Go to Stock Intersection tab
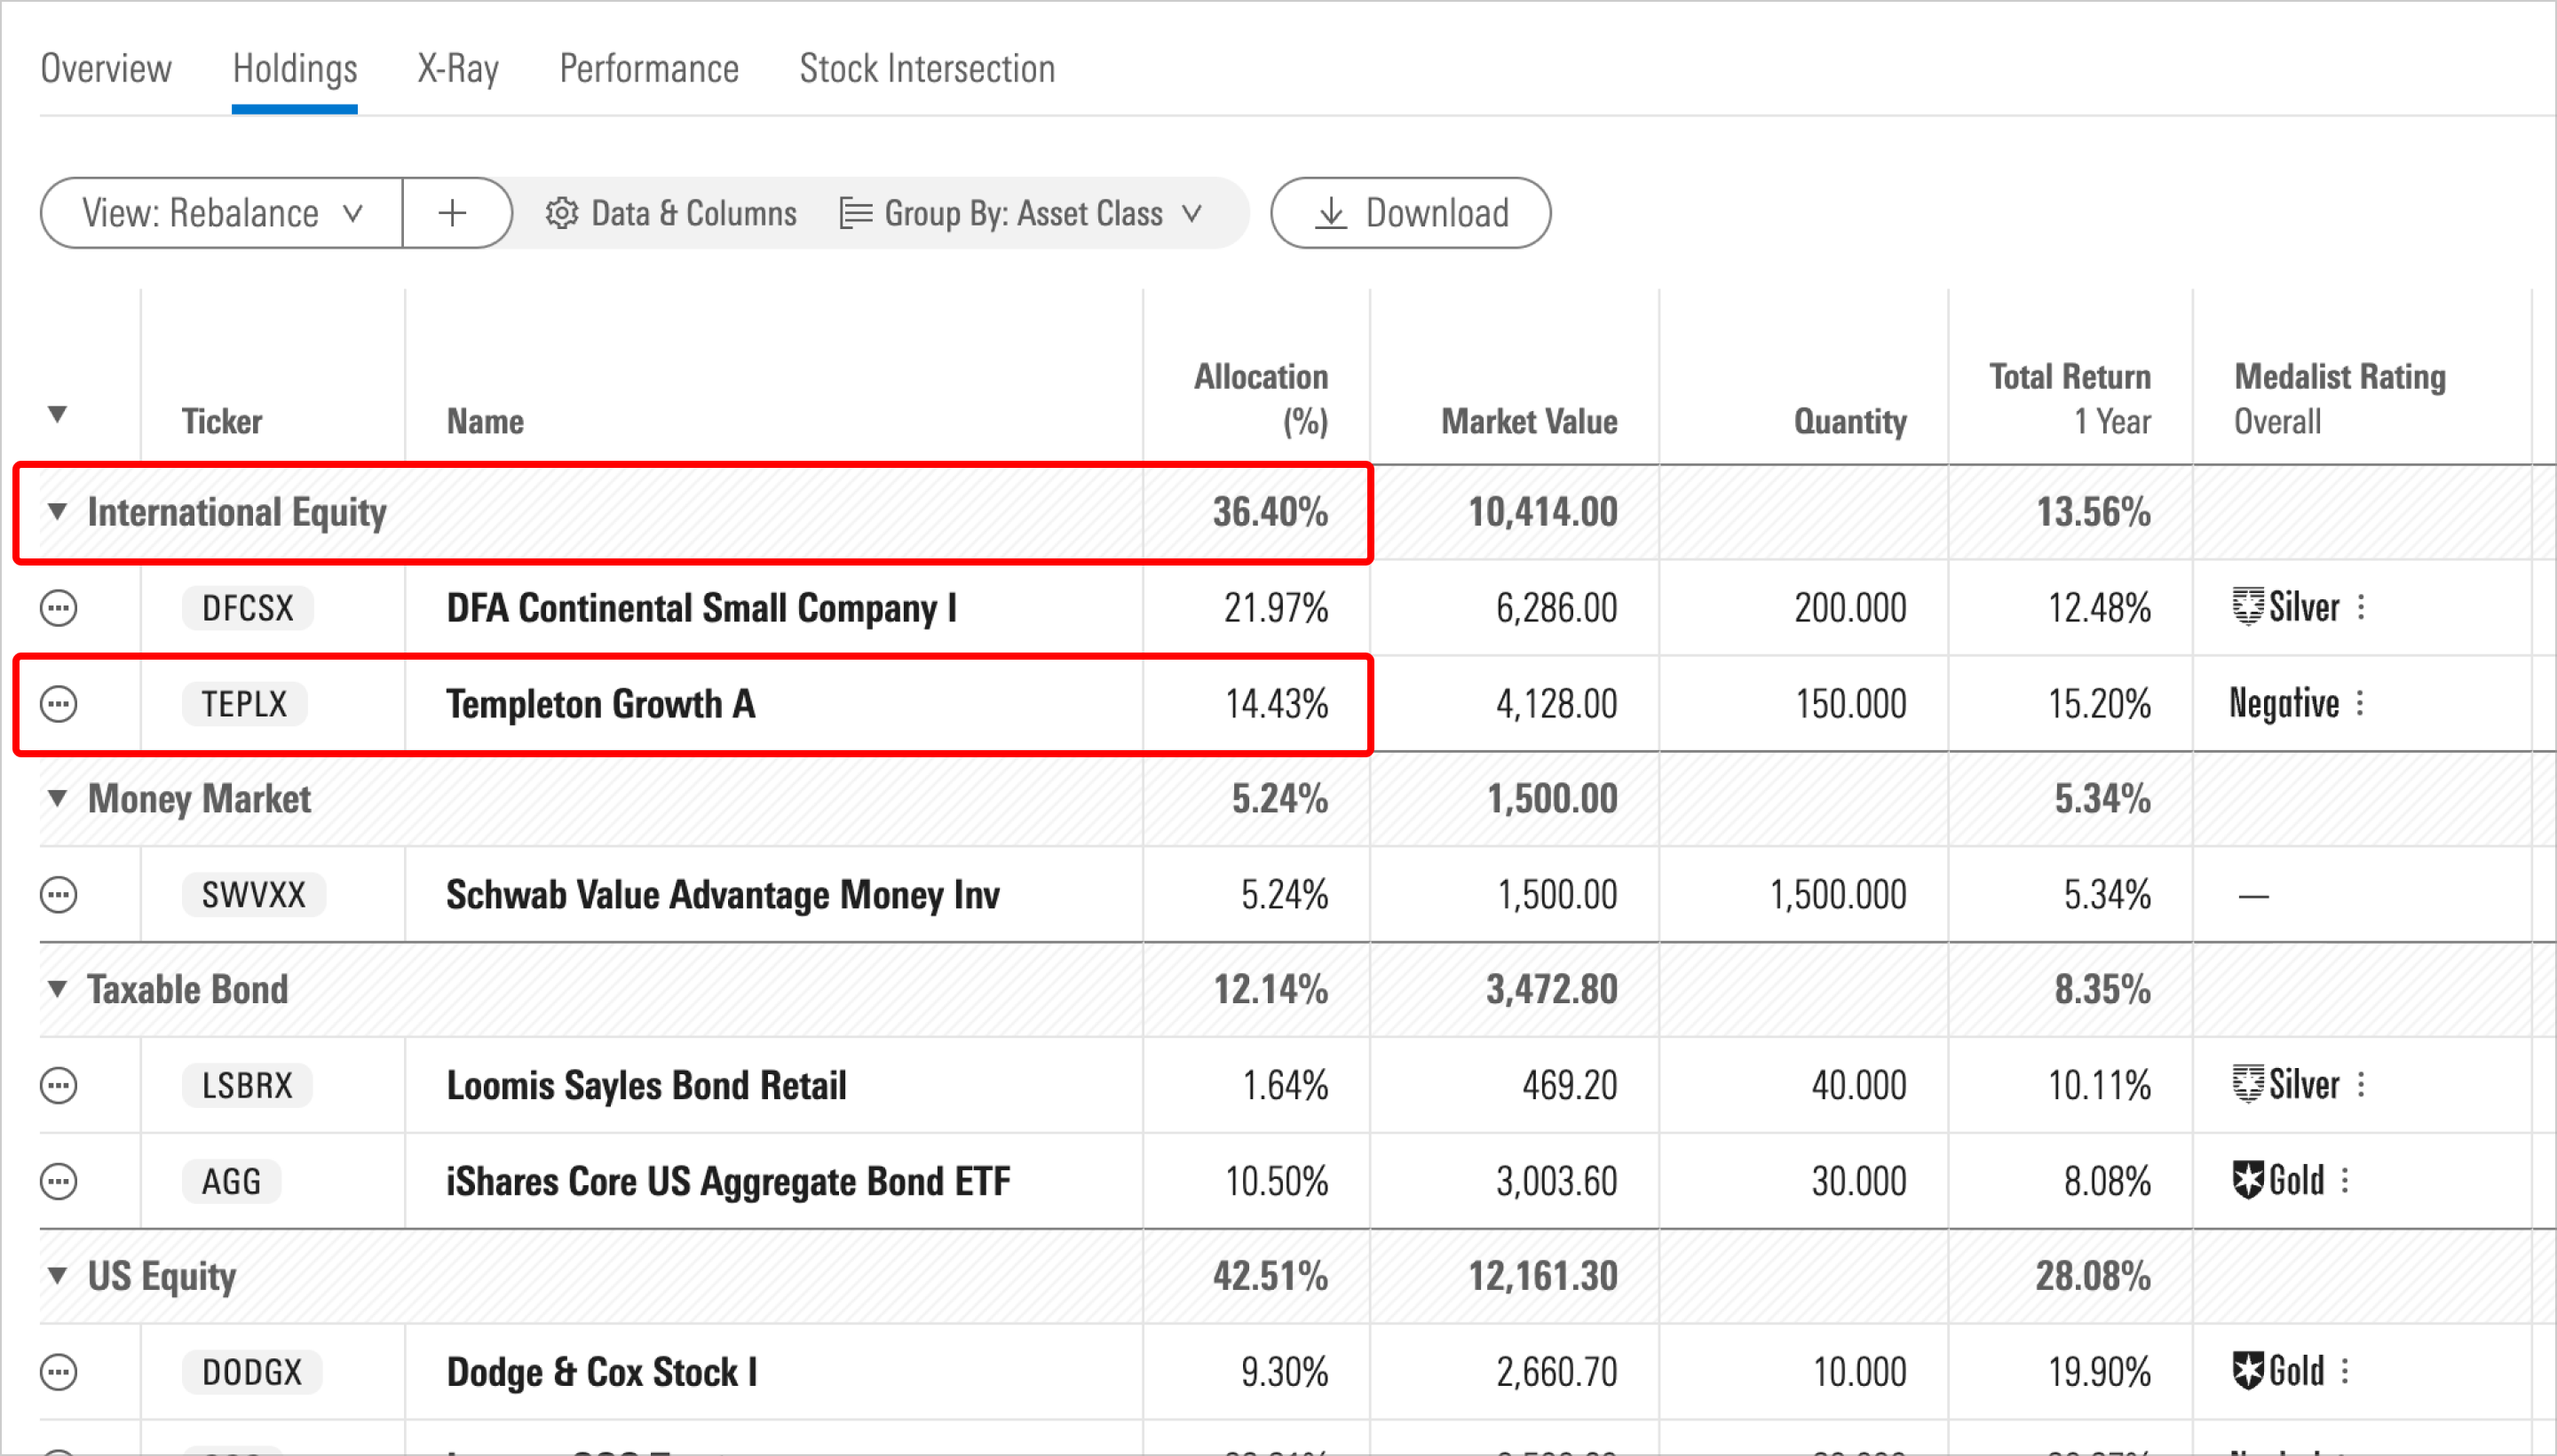Viewport: 2557px width, 1456px height. click(x=927, y=69)
